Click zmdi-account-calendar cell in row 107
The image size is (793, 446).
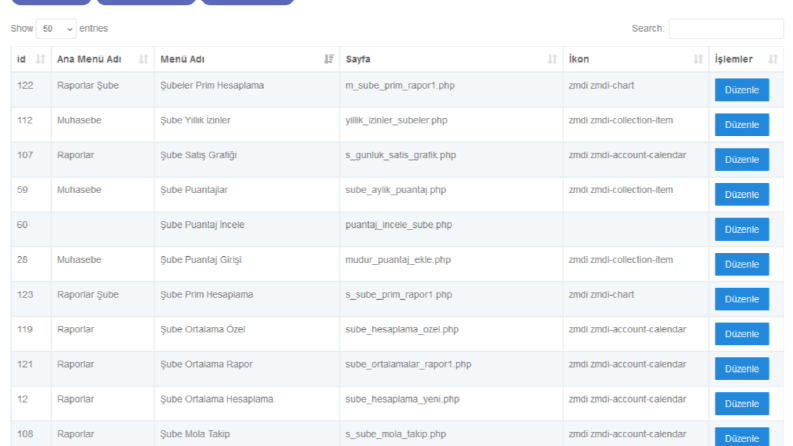(x=627, y=155)
